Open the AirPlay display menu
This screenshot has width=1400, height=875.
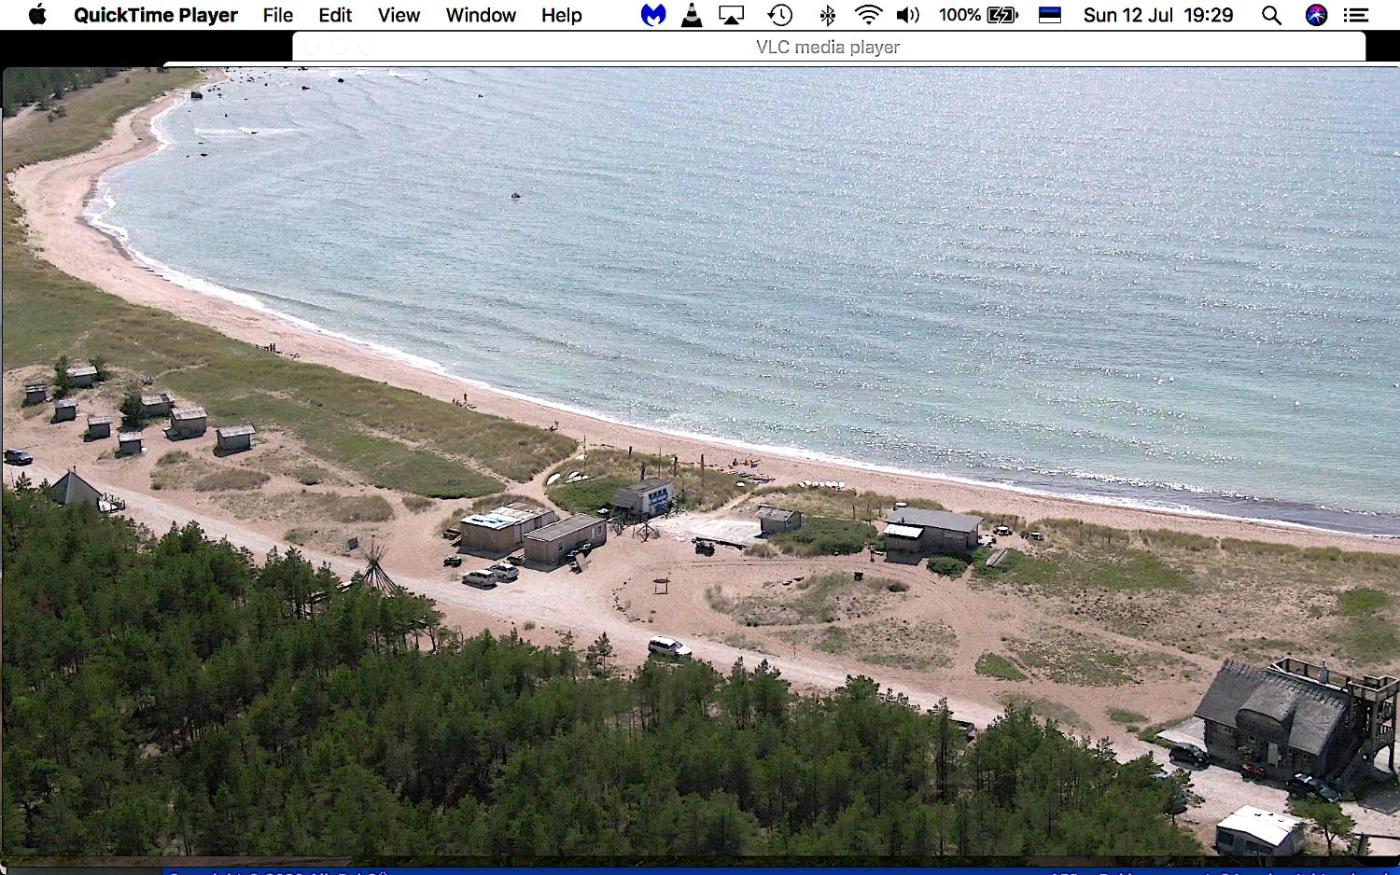click(731, 15)
